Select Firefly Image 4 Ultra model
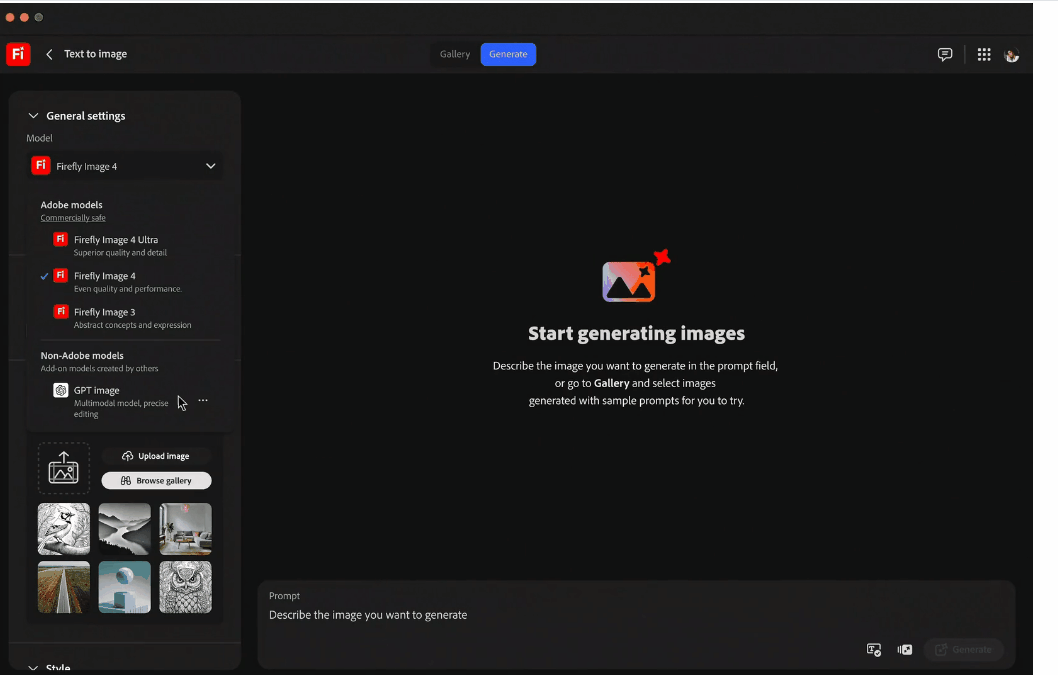The width and height of the screenshot is (1058, 675). click(130, 245)
